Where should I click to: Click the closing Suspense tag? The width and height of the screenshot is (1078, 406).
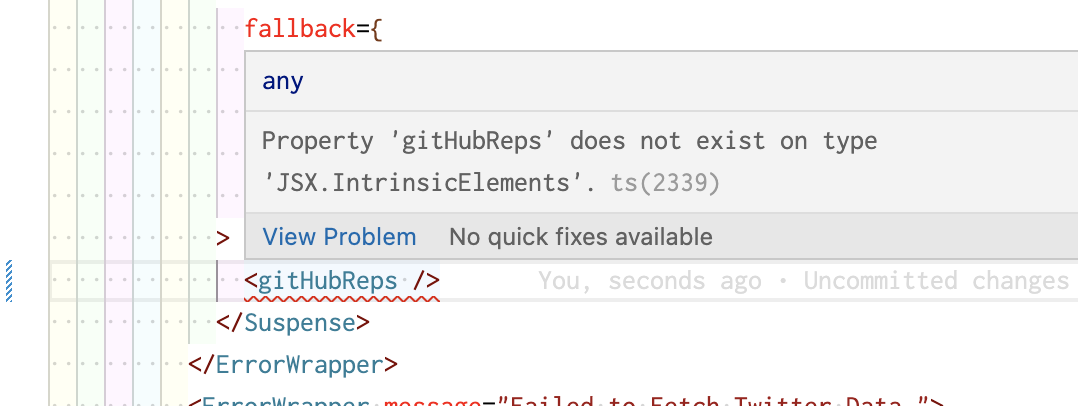coord(294,323)
